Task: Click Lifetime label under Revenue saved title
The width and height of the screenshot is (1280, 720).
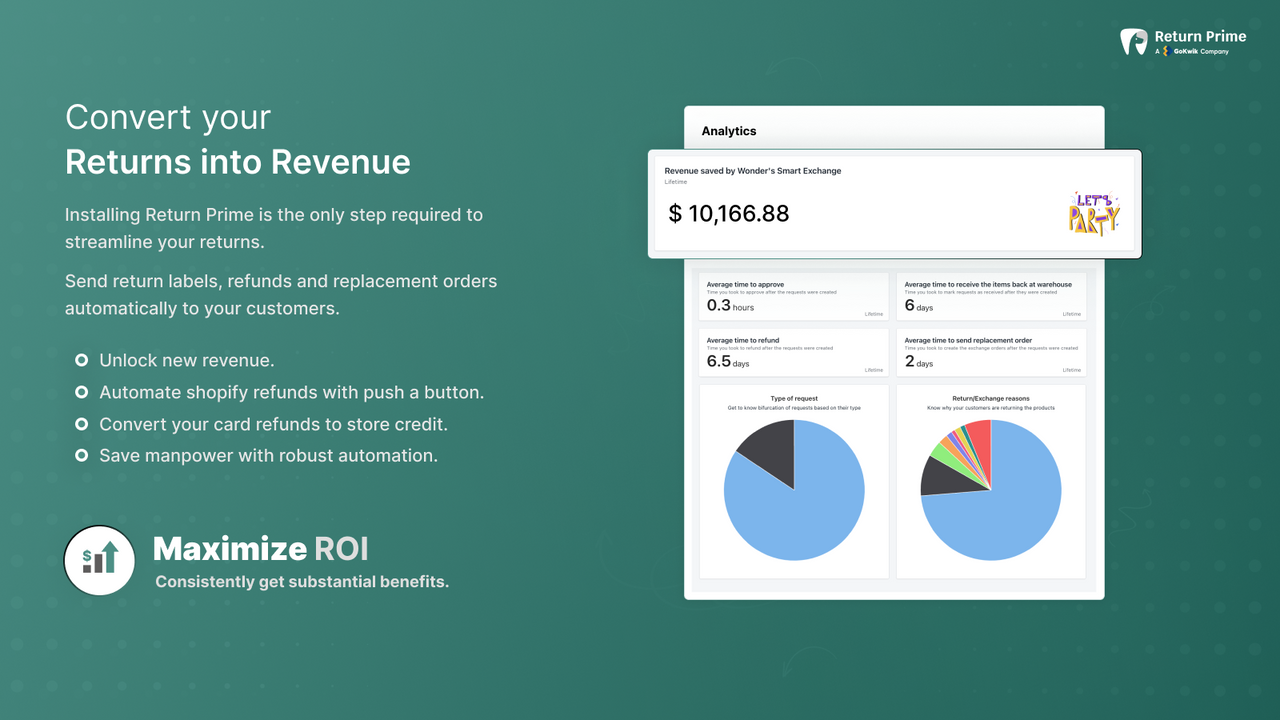Action: (x=674, y=182)
